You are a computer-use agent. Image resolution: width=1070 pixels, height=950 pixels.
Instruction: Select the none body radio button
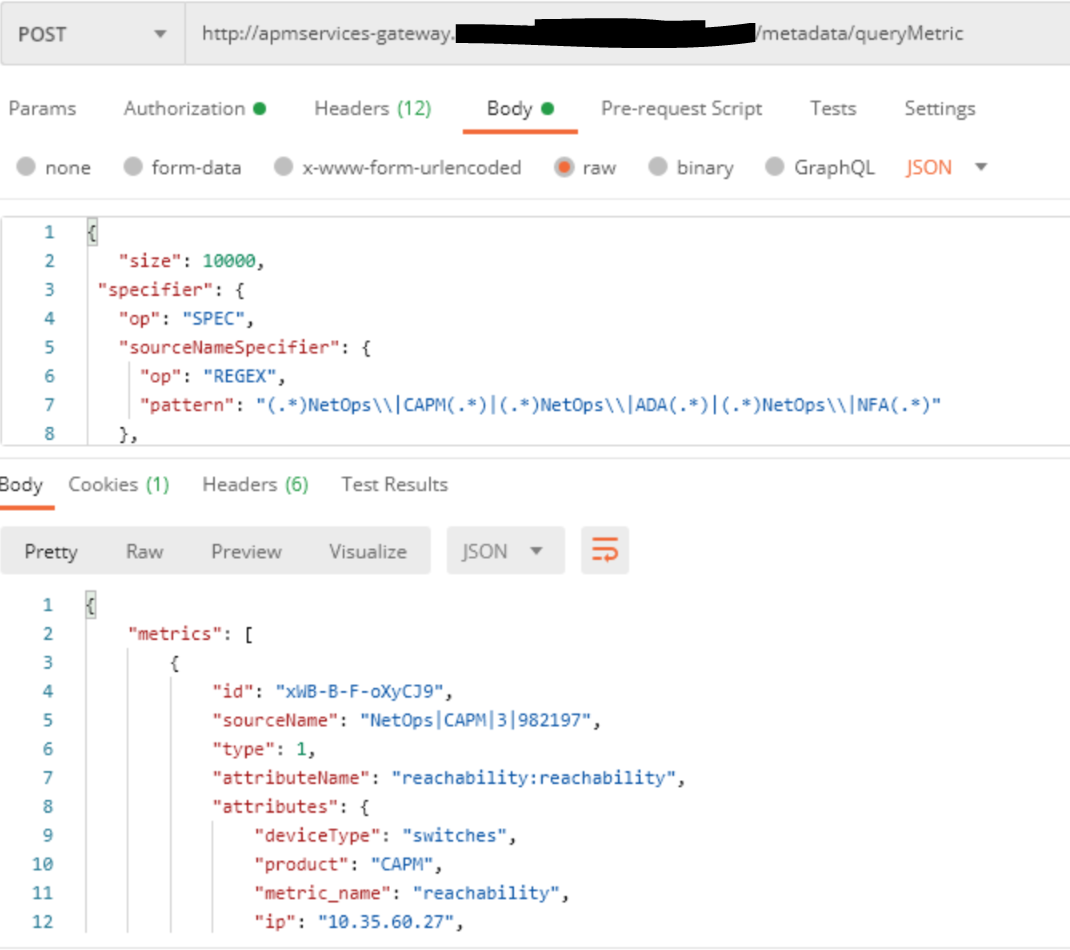26,167
